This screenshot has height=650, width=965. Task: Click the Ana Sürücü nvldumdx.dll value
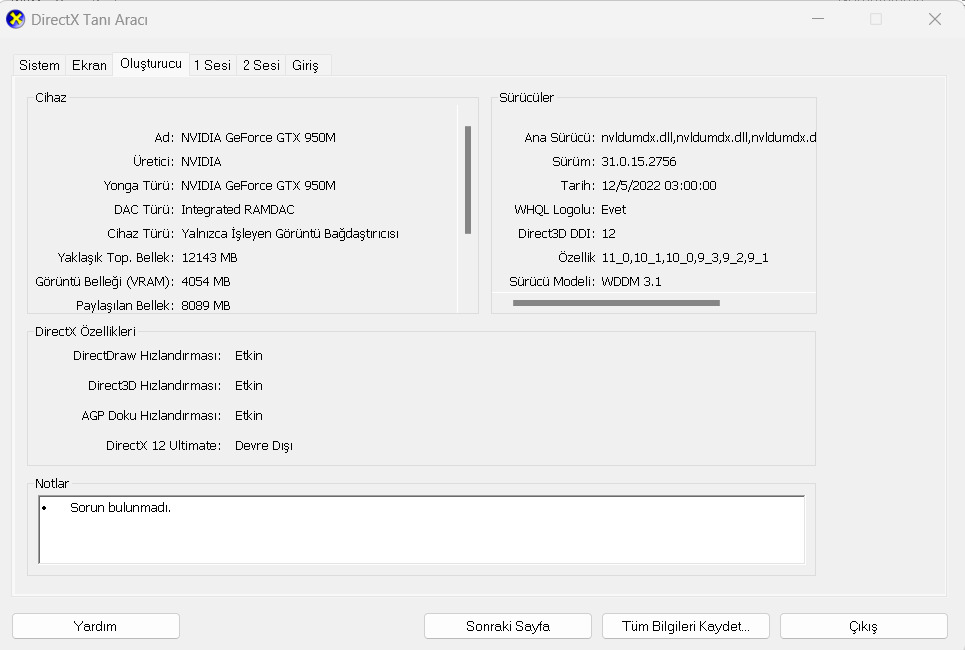708,137
